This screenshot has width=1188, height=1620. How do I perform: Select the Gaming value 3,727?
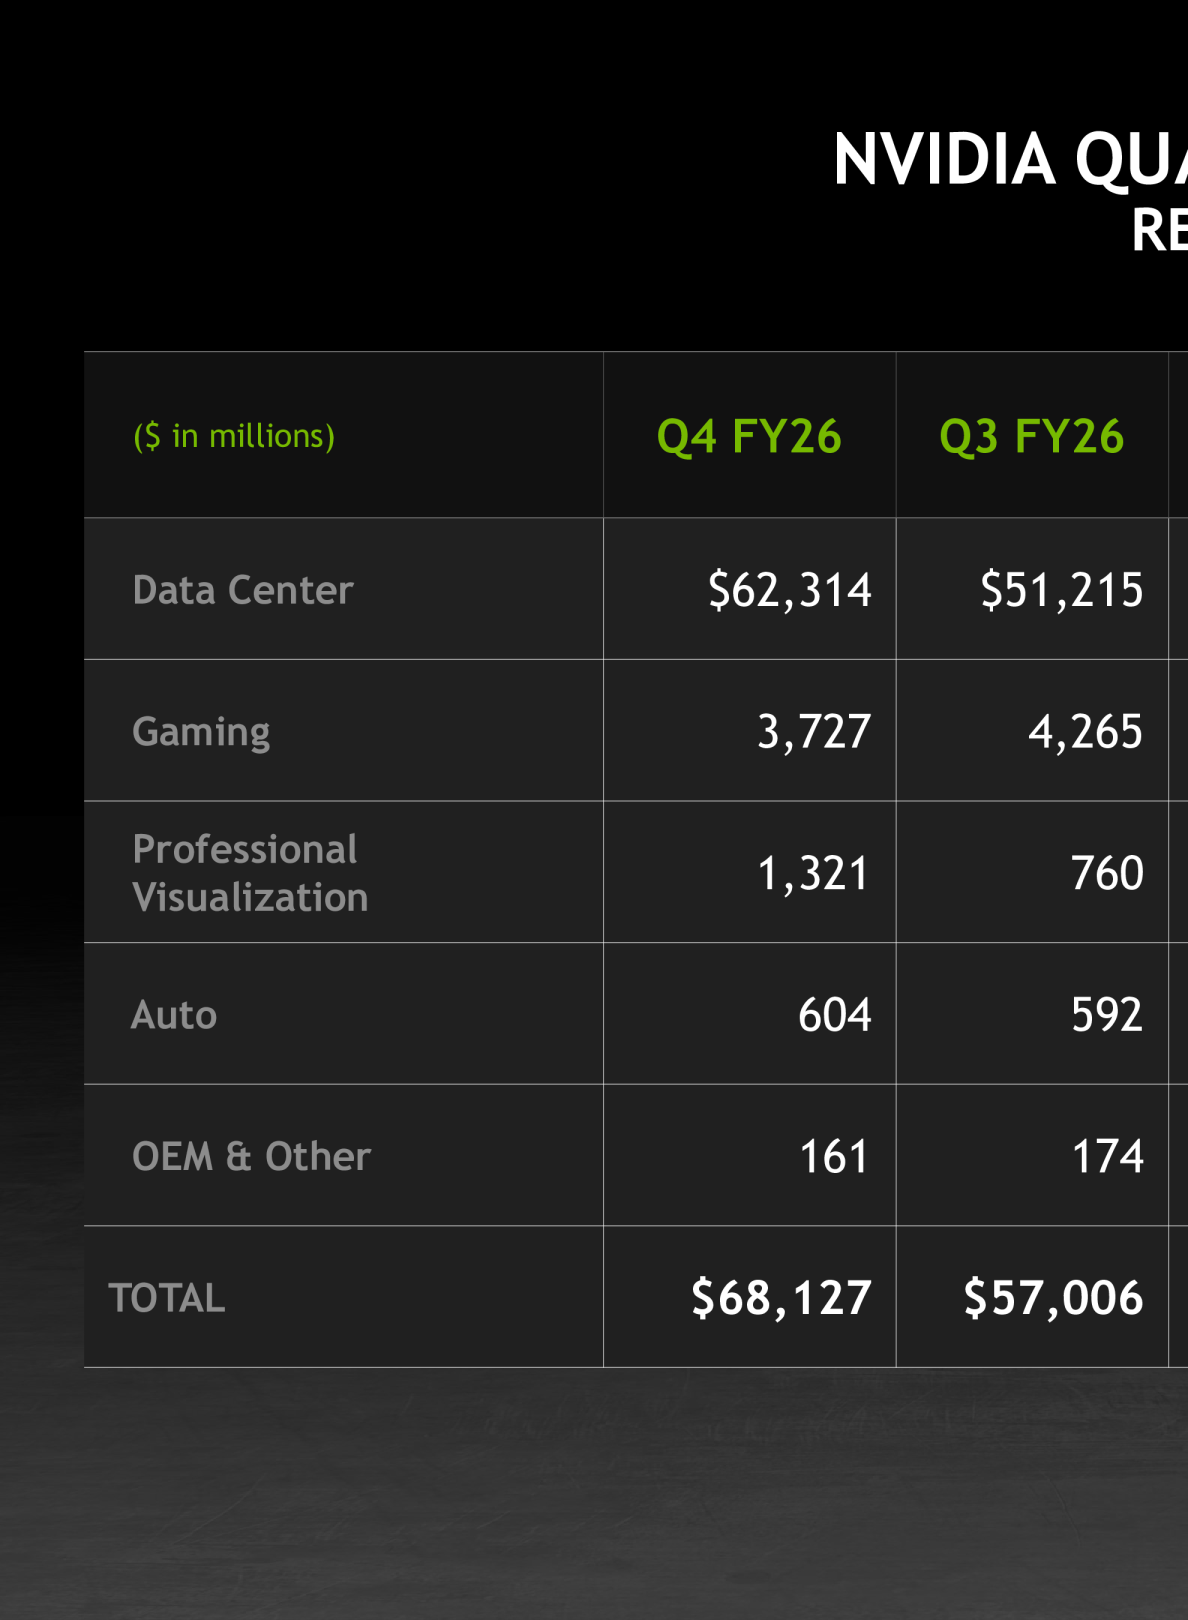point(814,732)
